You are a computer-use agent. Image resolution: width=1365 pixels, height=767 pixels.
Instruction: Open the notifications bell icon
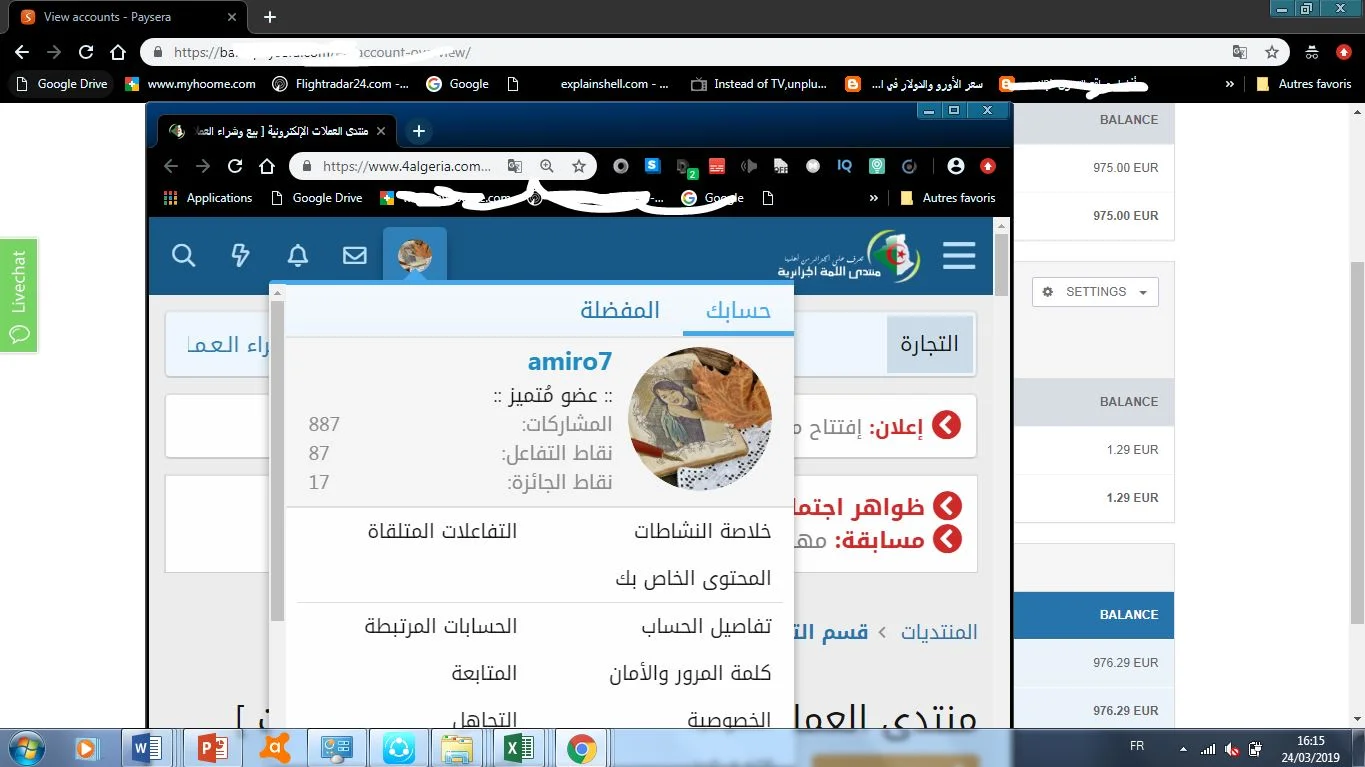298,256
